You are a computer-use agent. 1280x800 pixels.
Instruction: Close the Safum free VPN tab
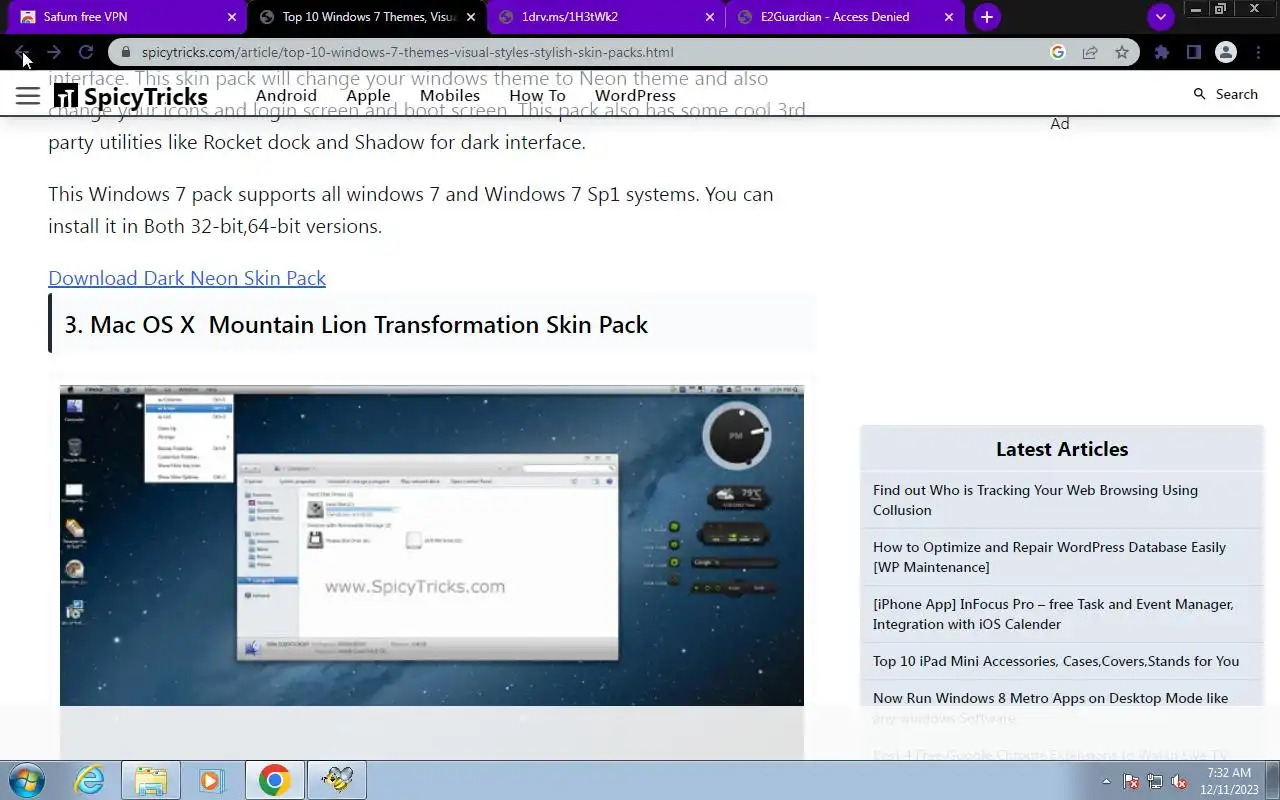coord(232,17)
